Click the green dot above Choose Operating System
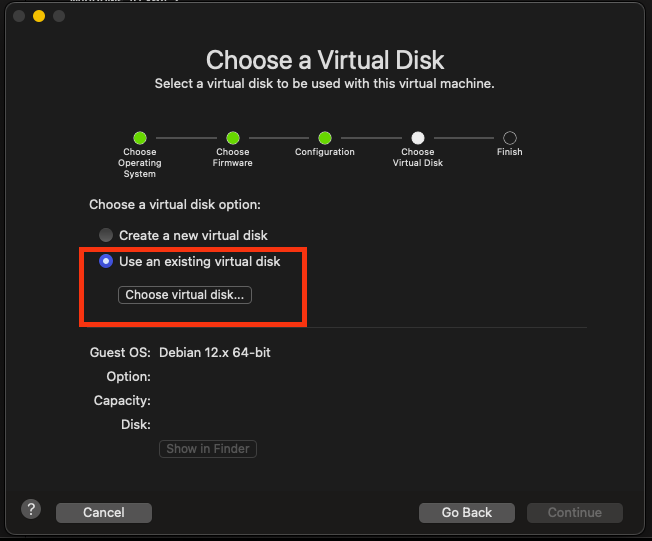Viewport: 652px width, 541px height. click(140, 138)
